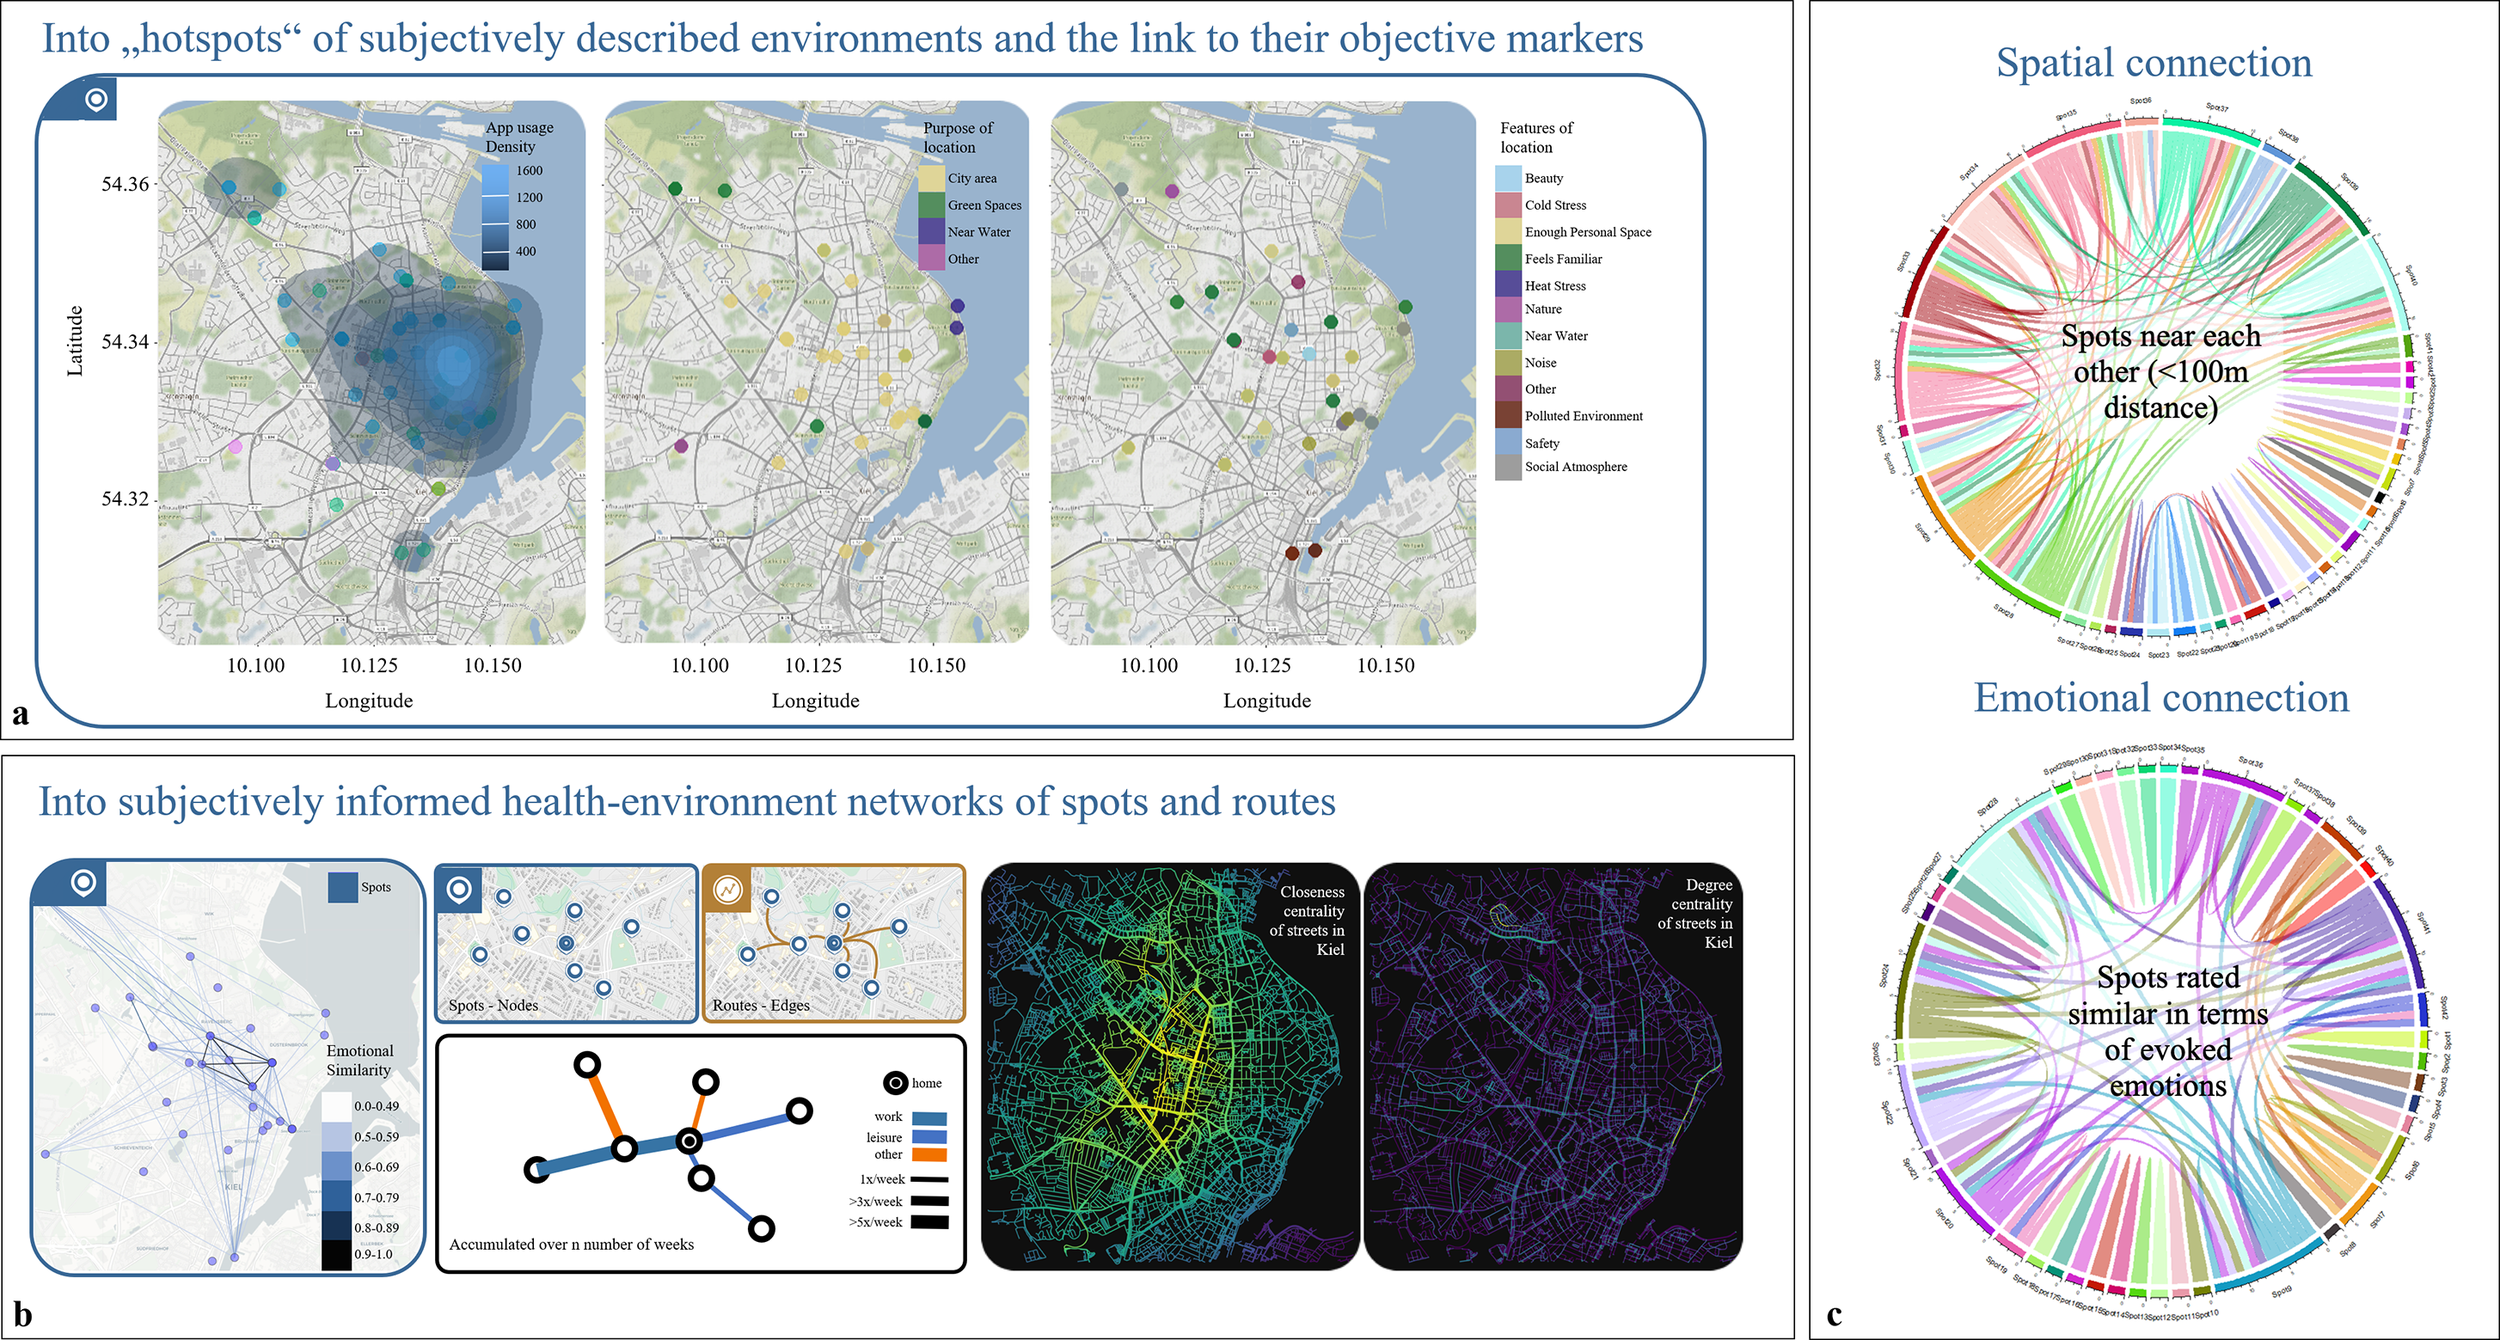This screenshot has width=2500, height=1340.
Task: Click the blue Spots legend square
Action: click(343, 887)
